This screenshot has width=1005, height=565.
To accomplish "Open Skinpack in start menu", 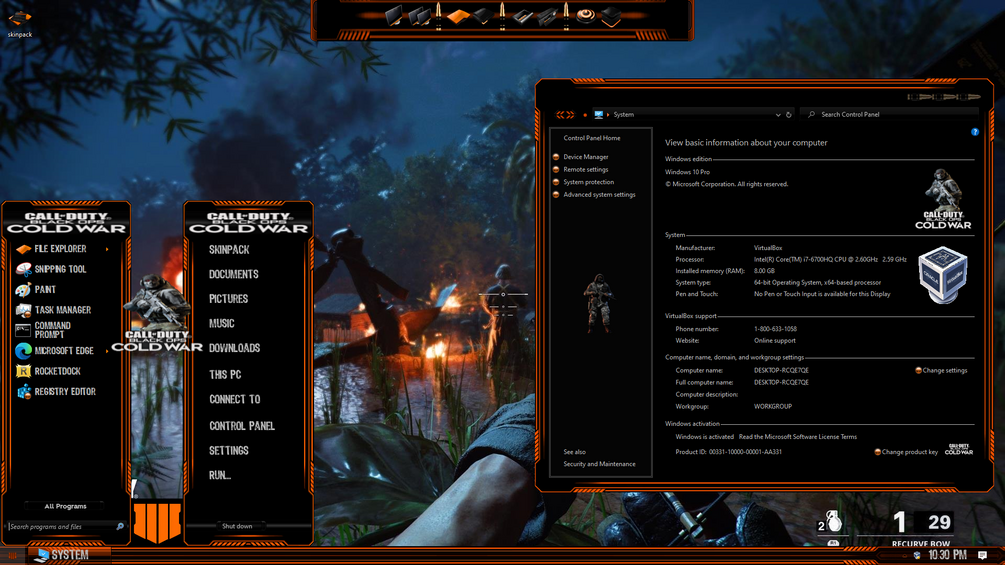I will click(229, 250).
